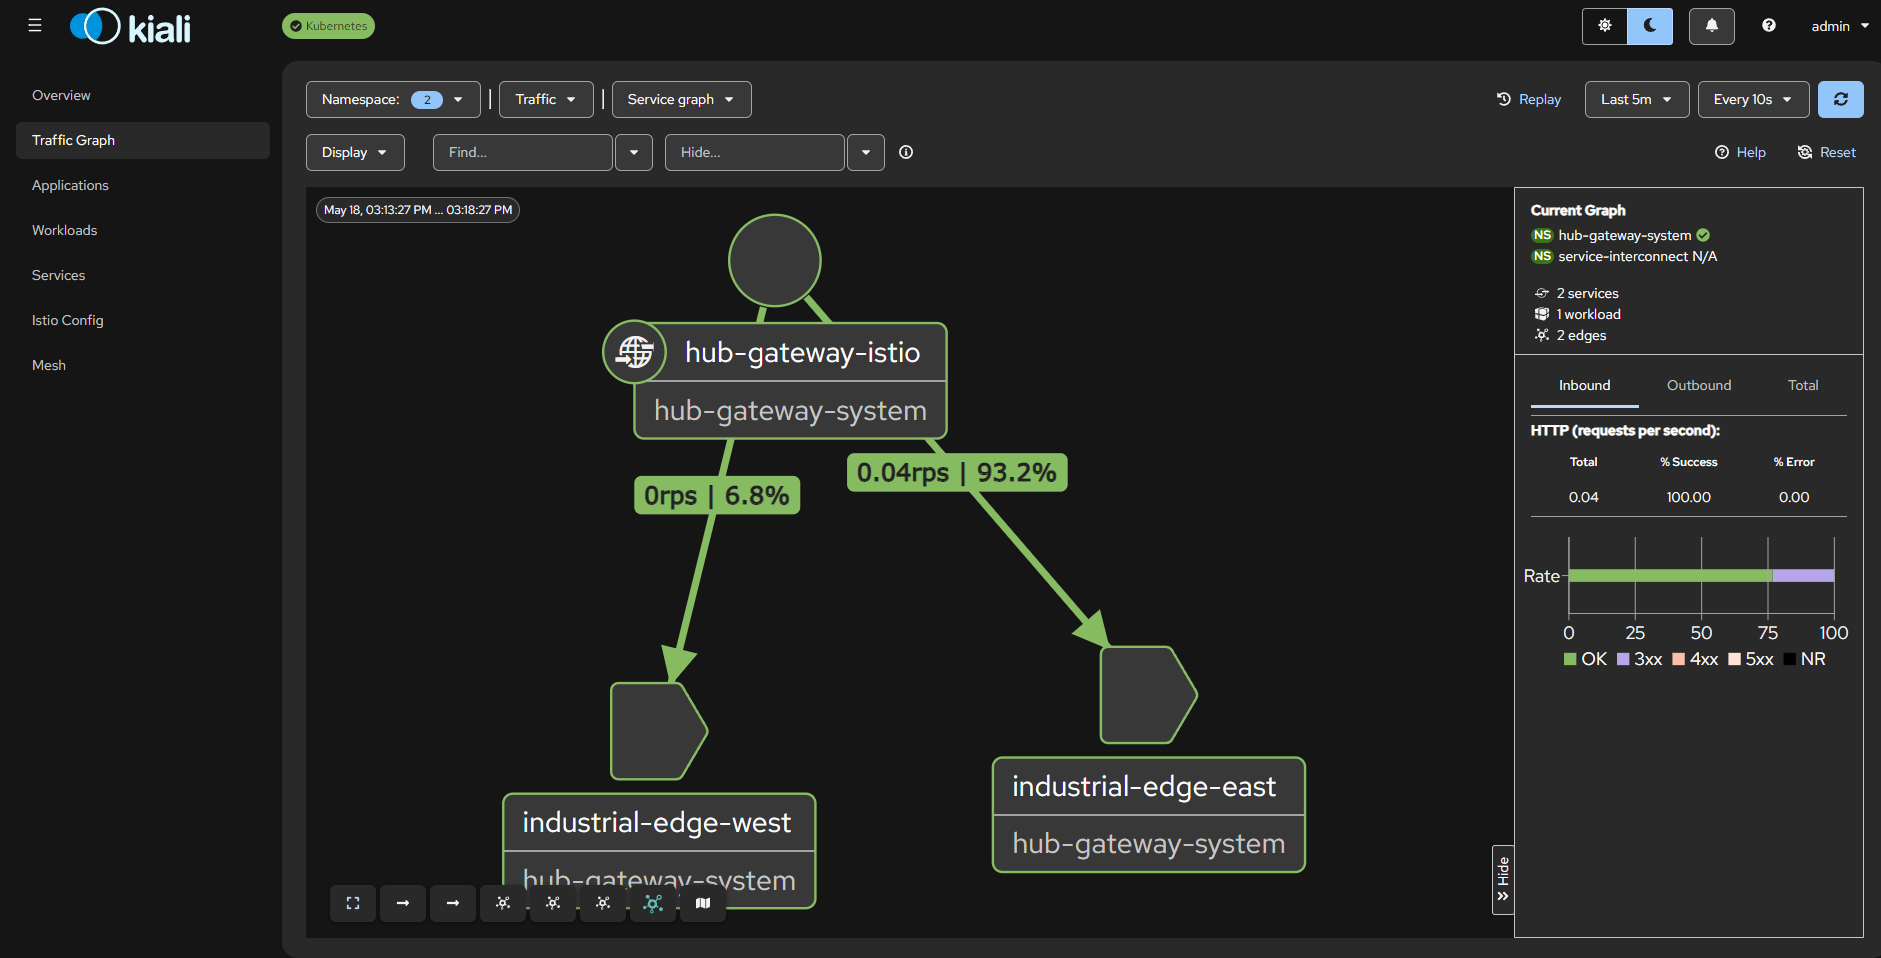Switch to the Outbound tab
Viewport: 1881px width, 958px height.
pos(1698,386)
